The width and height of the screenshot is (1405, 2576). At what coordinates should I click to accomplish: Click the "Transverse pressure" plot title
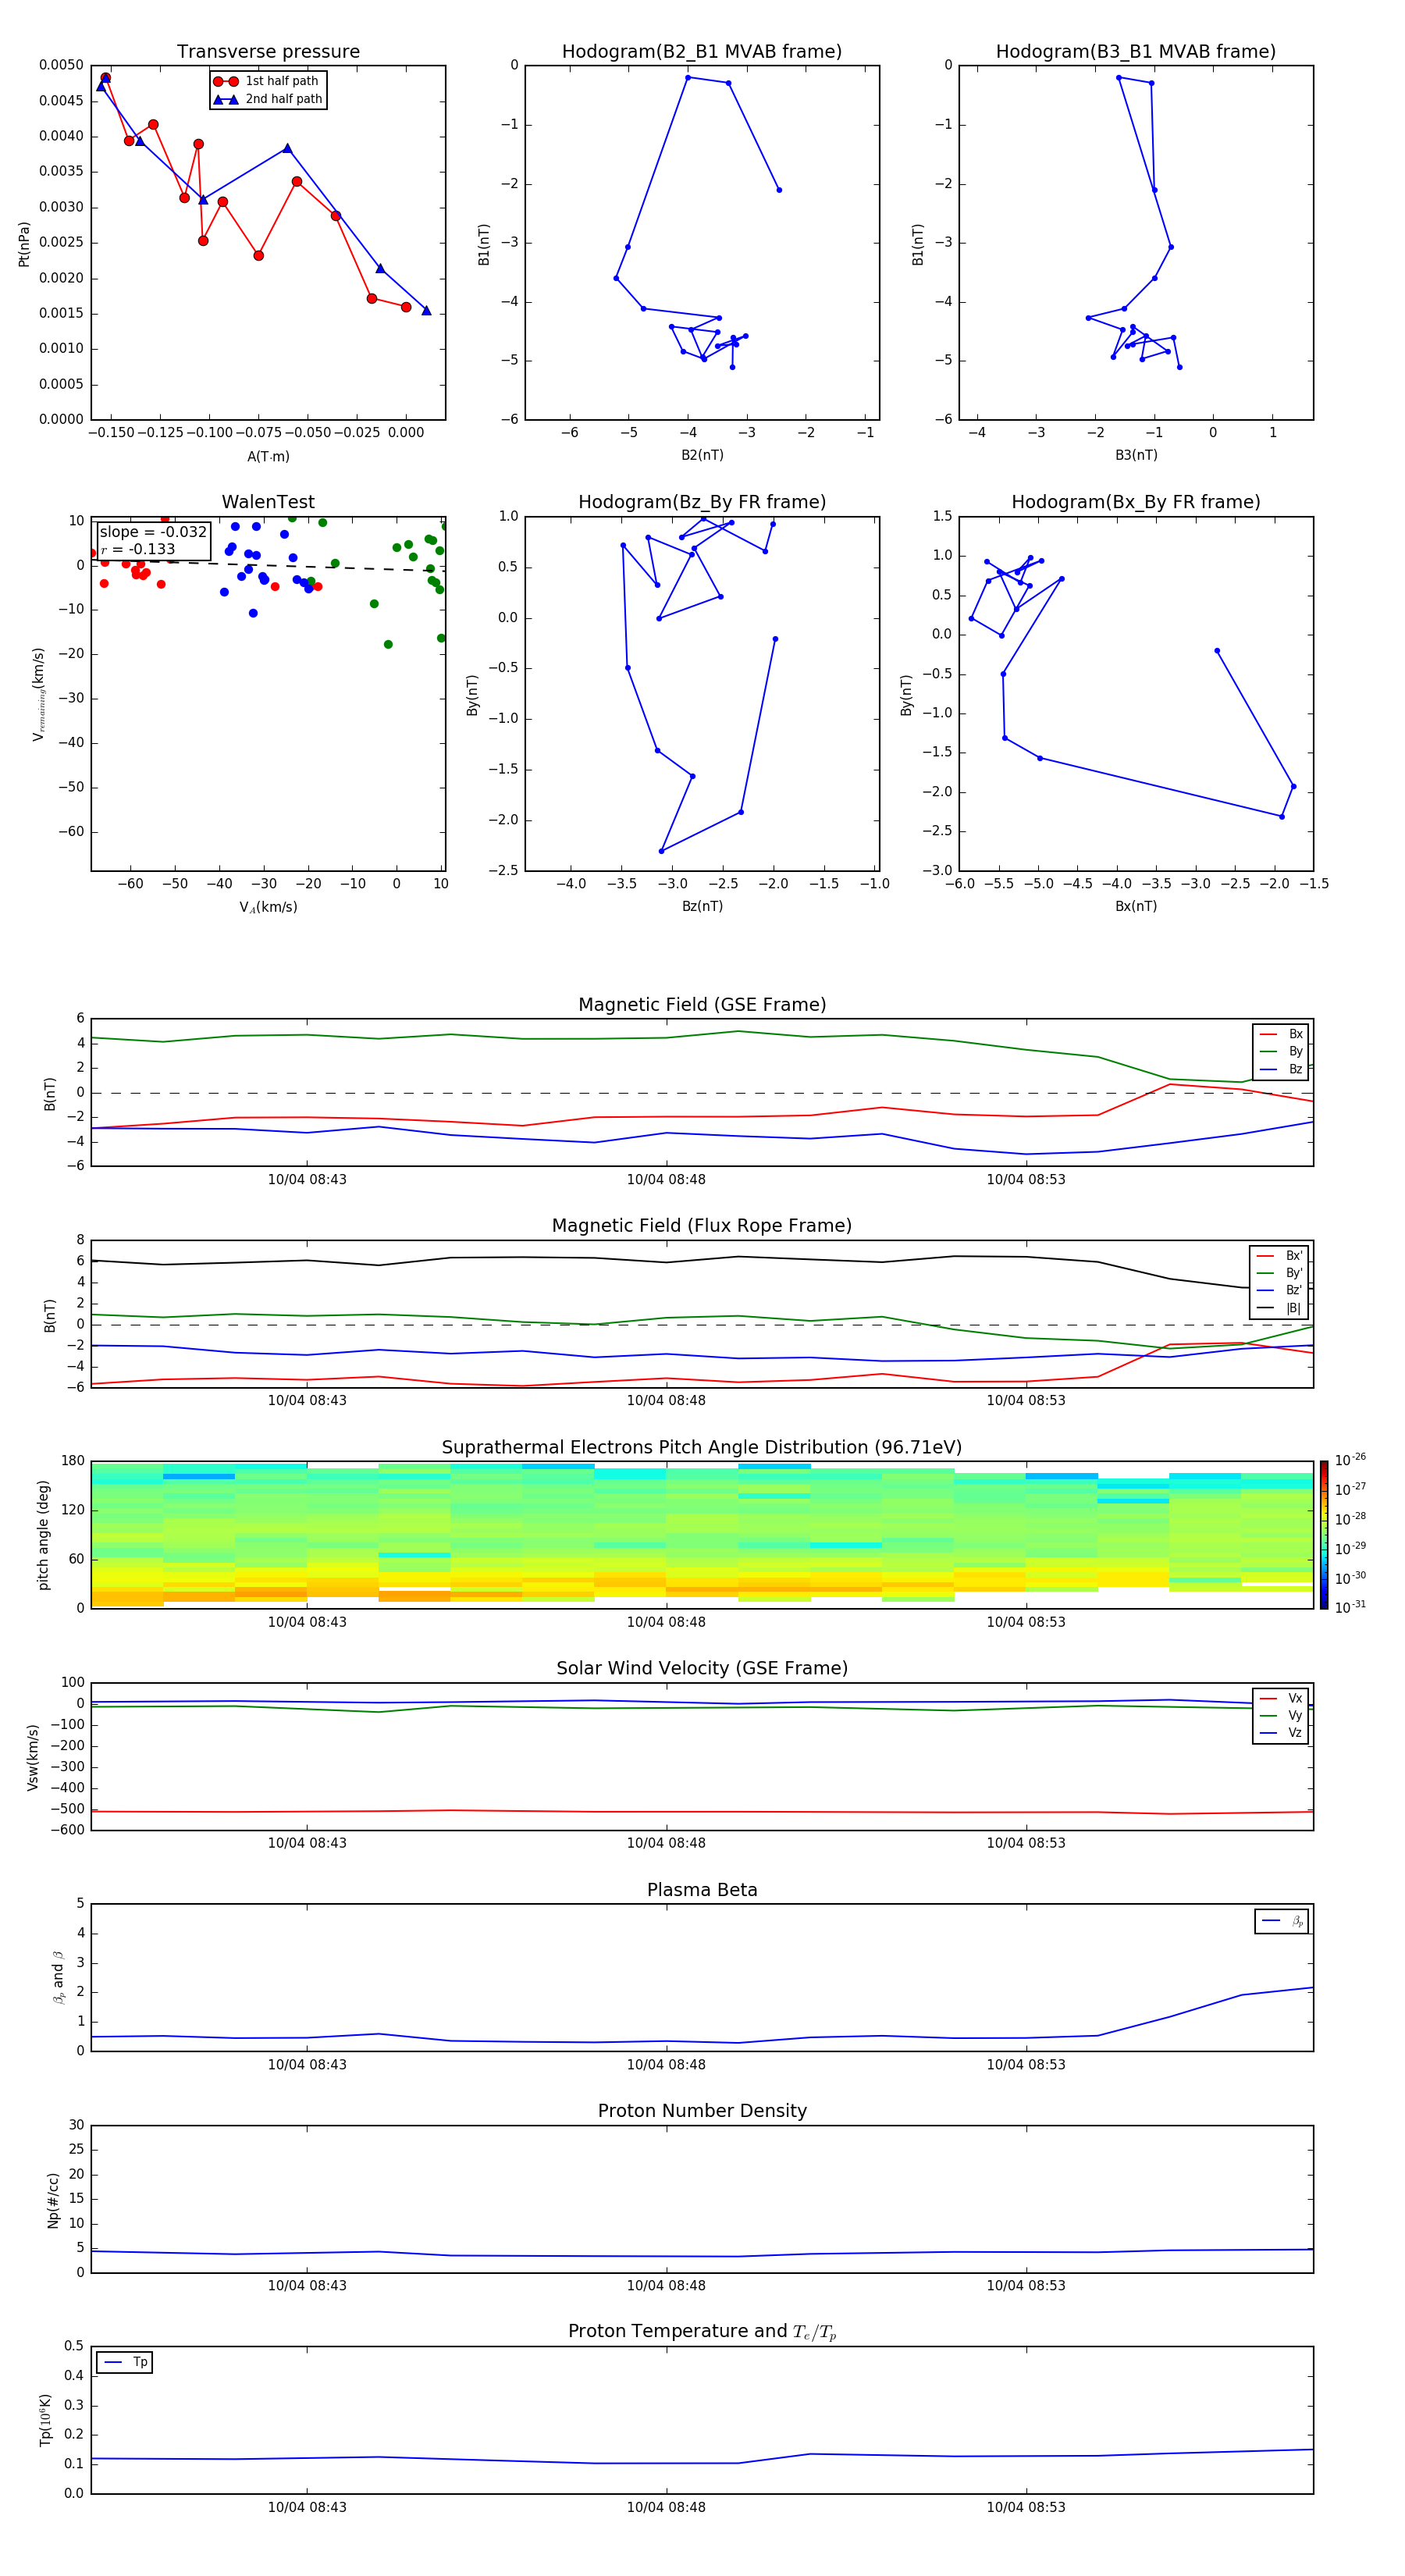tap(268, 52)
